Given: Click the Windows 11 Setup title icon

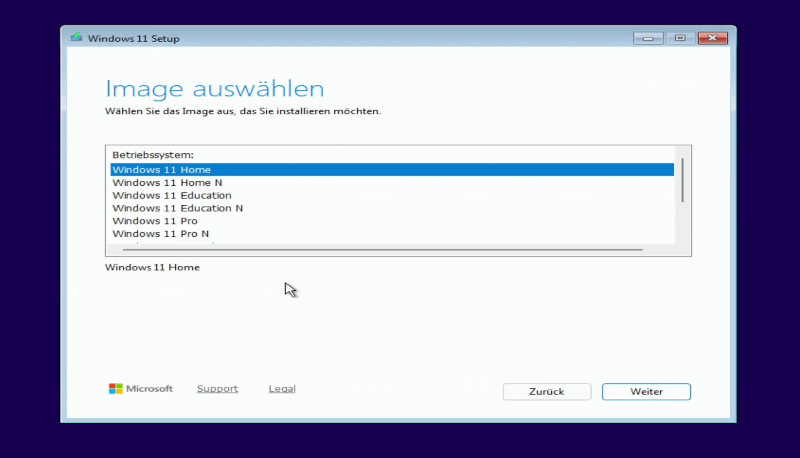Looking at the screenshot, I should 77,38.
